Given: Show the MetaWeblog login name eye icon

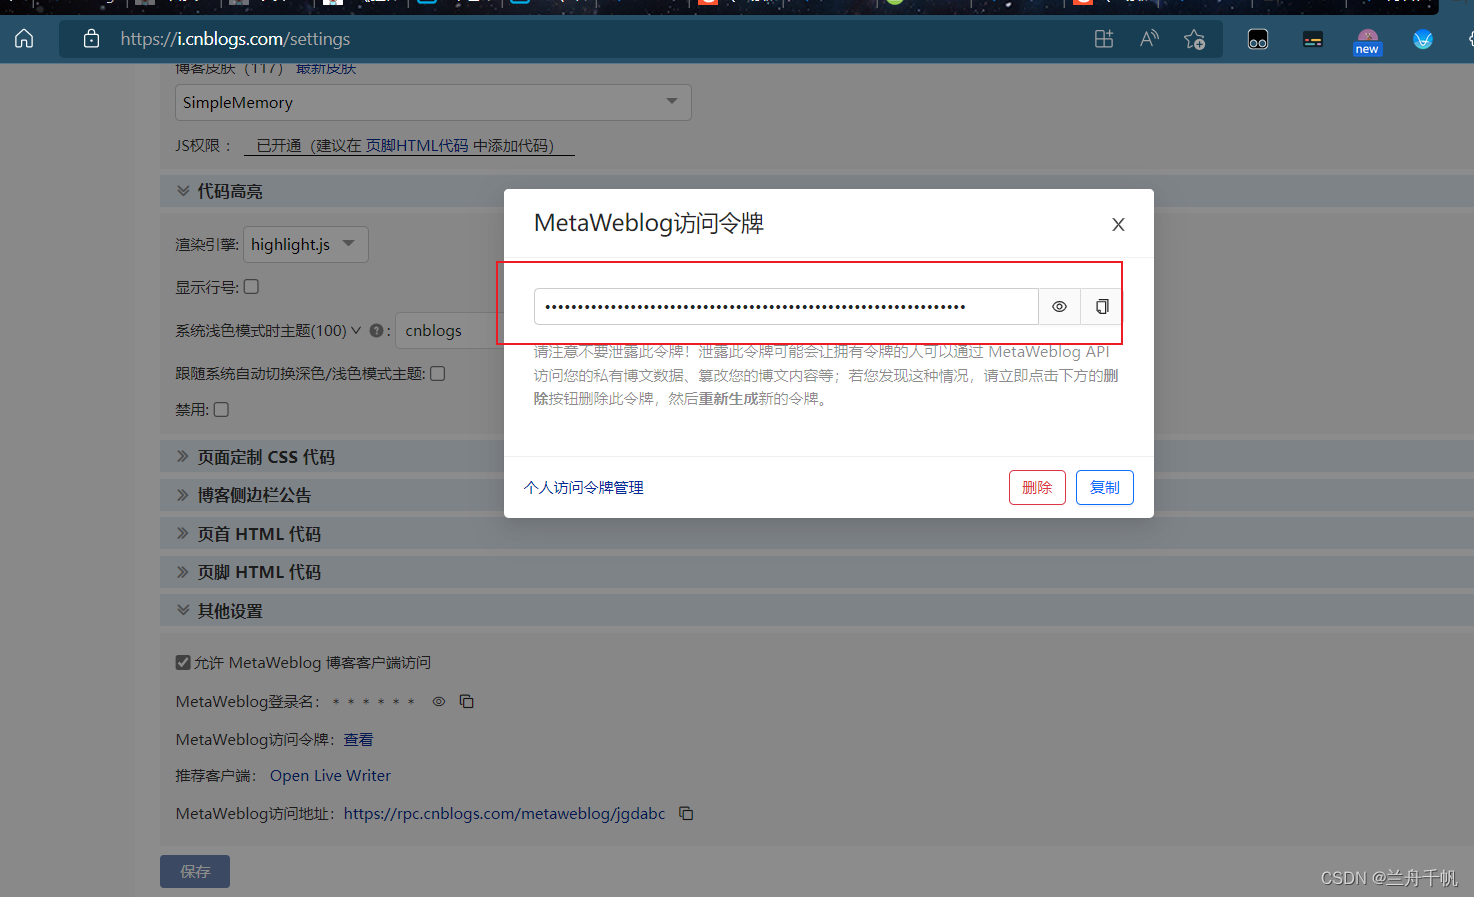Looking at the screenshot, I should (x=438, y=702).
